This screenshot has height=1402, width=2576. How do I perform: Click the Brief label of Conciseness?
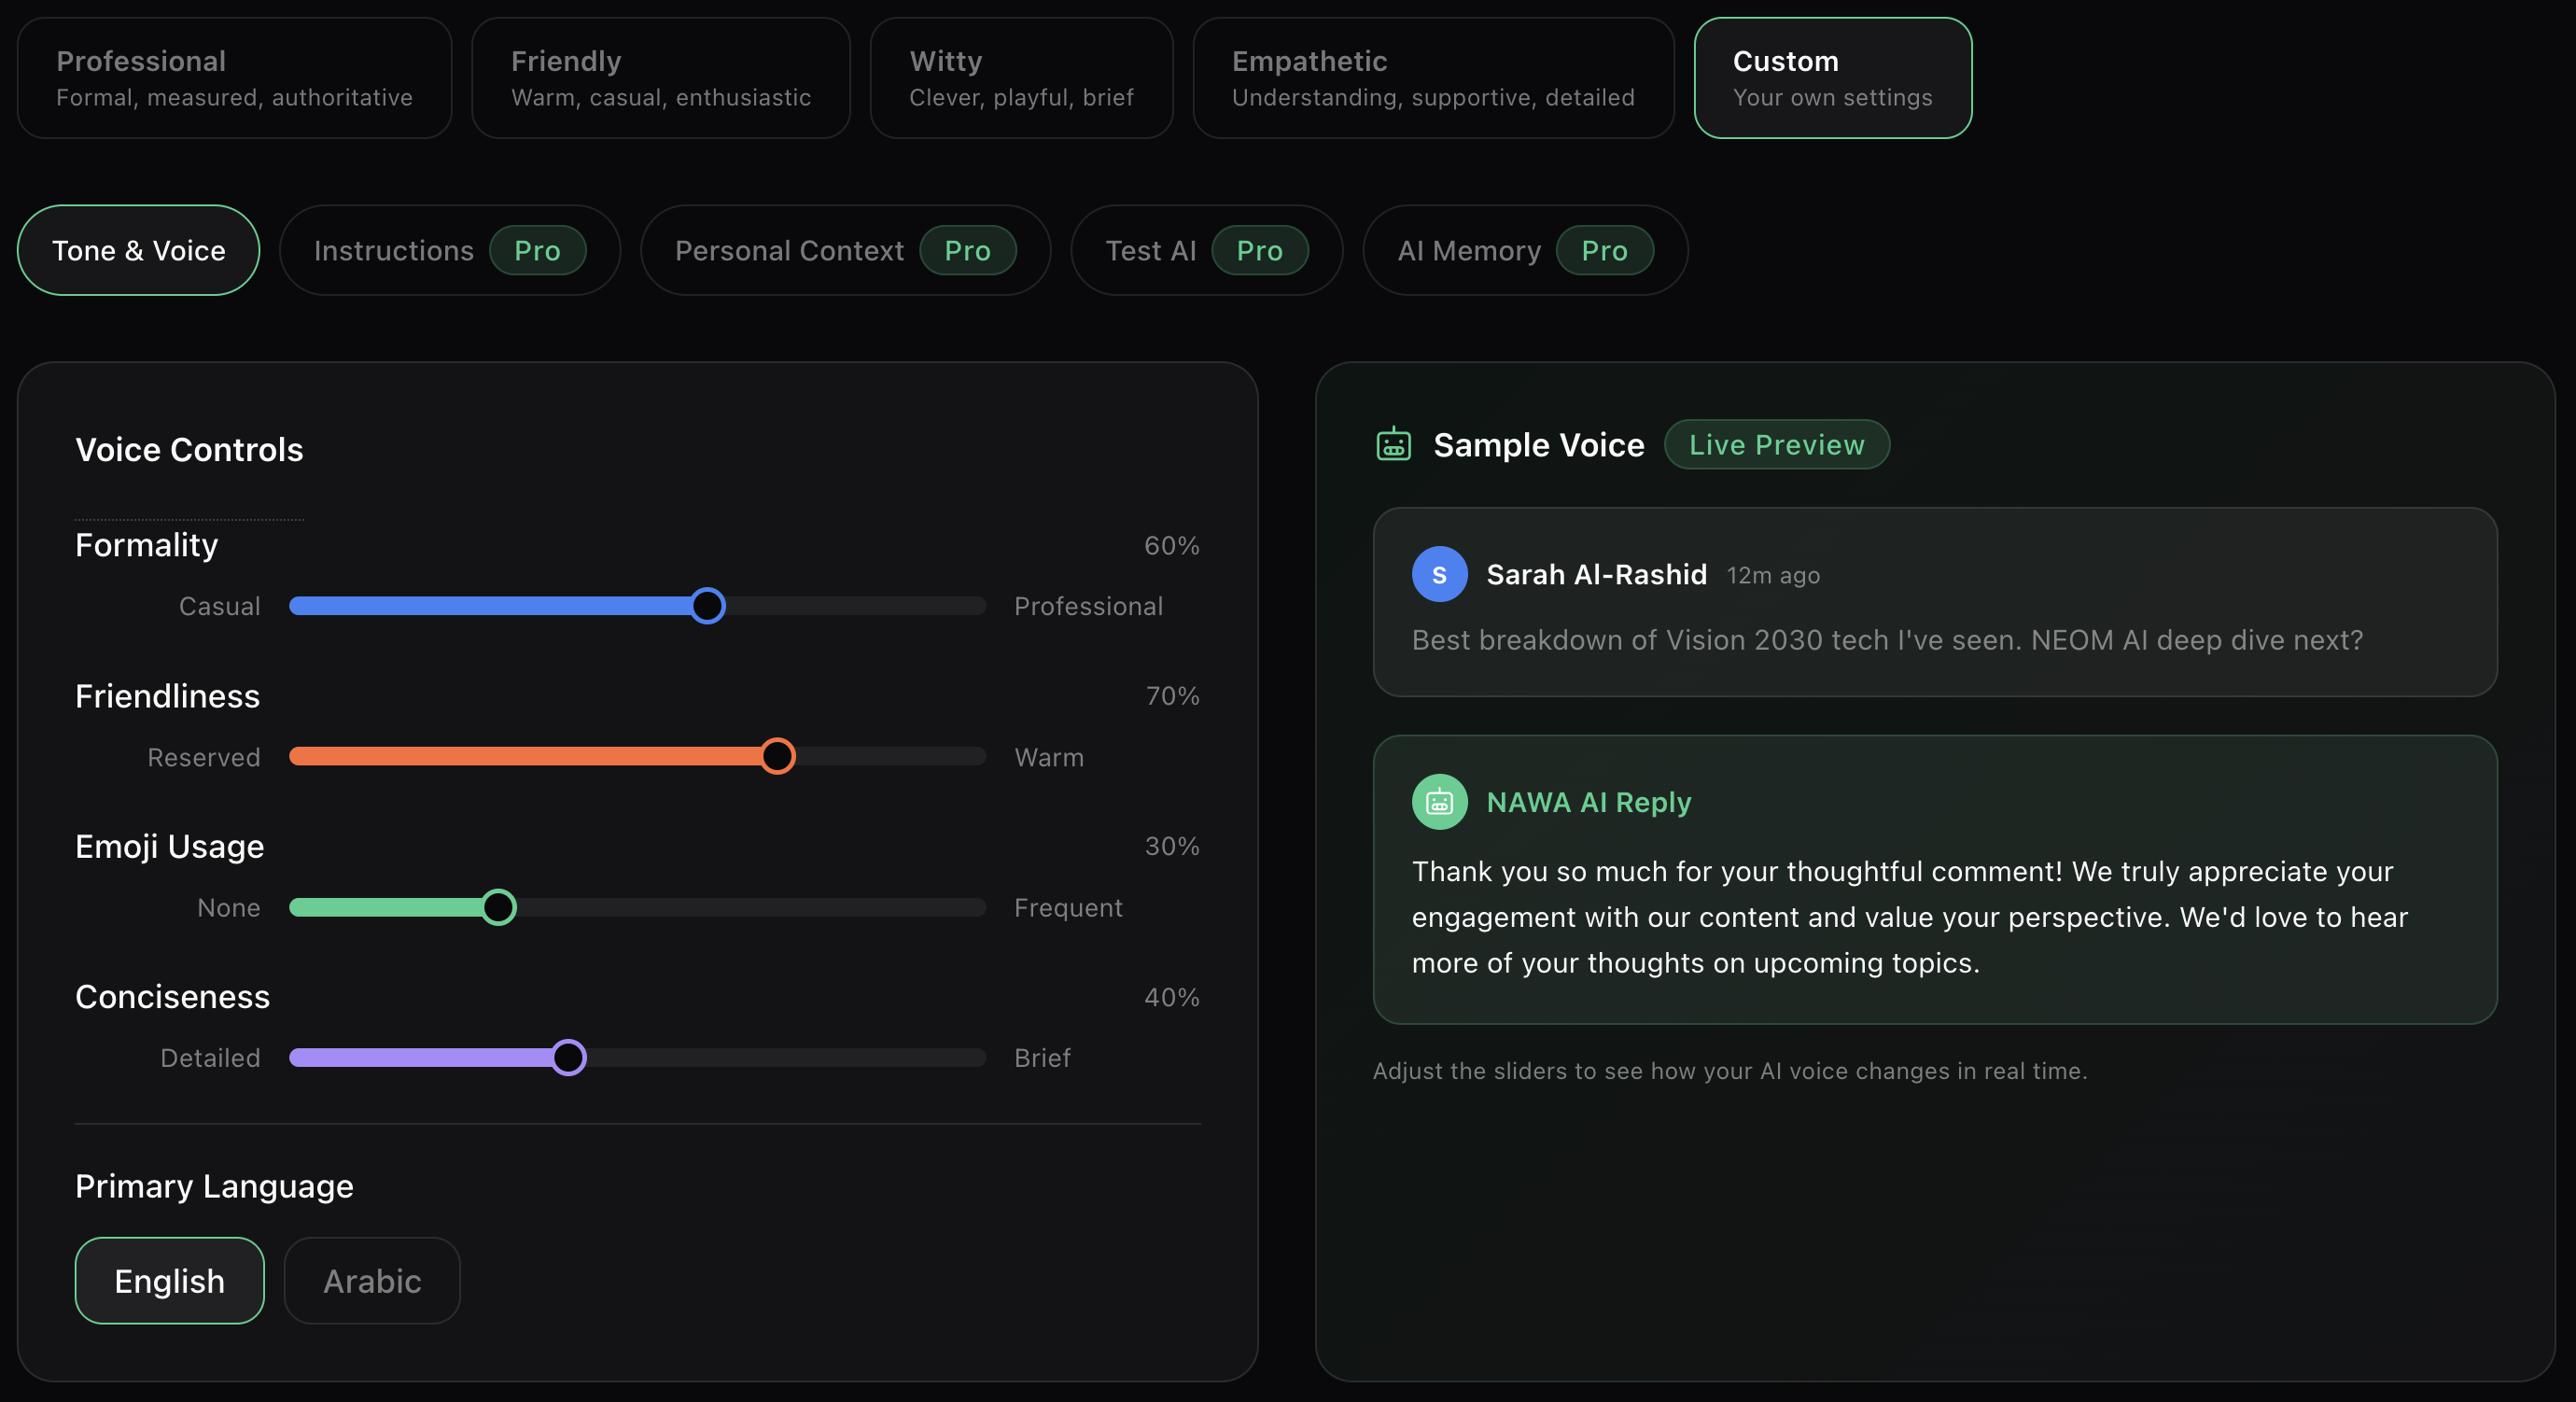pyautogui.click(x=1042, y=1058)
